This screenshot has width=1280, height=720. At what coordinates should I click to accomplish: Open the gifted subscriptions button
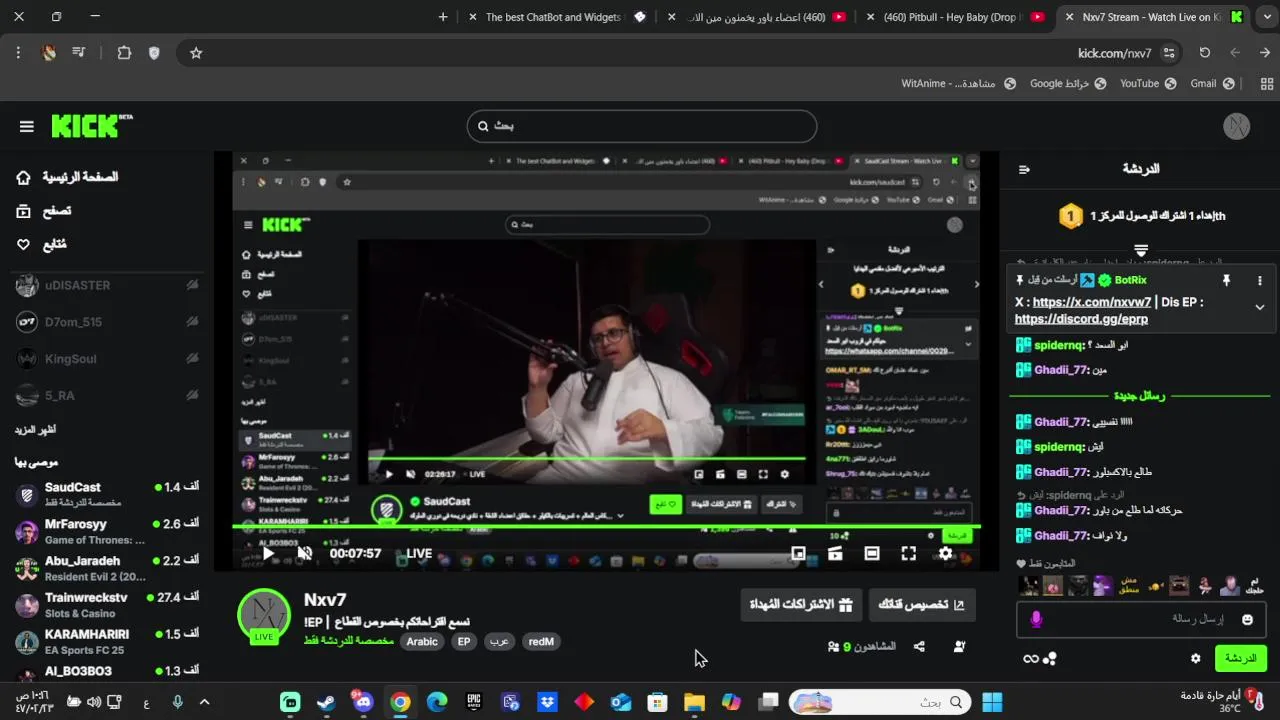click(x=801, y=604)
